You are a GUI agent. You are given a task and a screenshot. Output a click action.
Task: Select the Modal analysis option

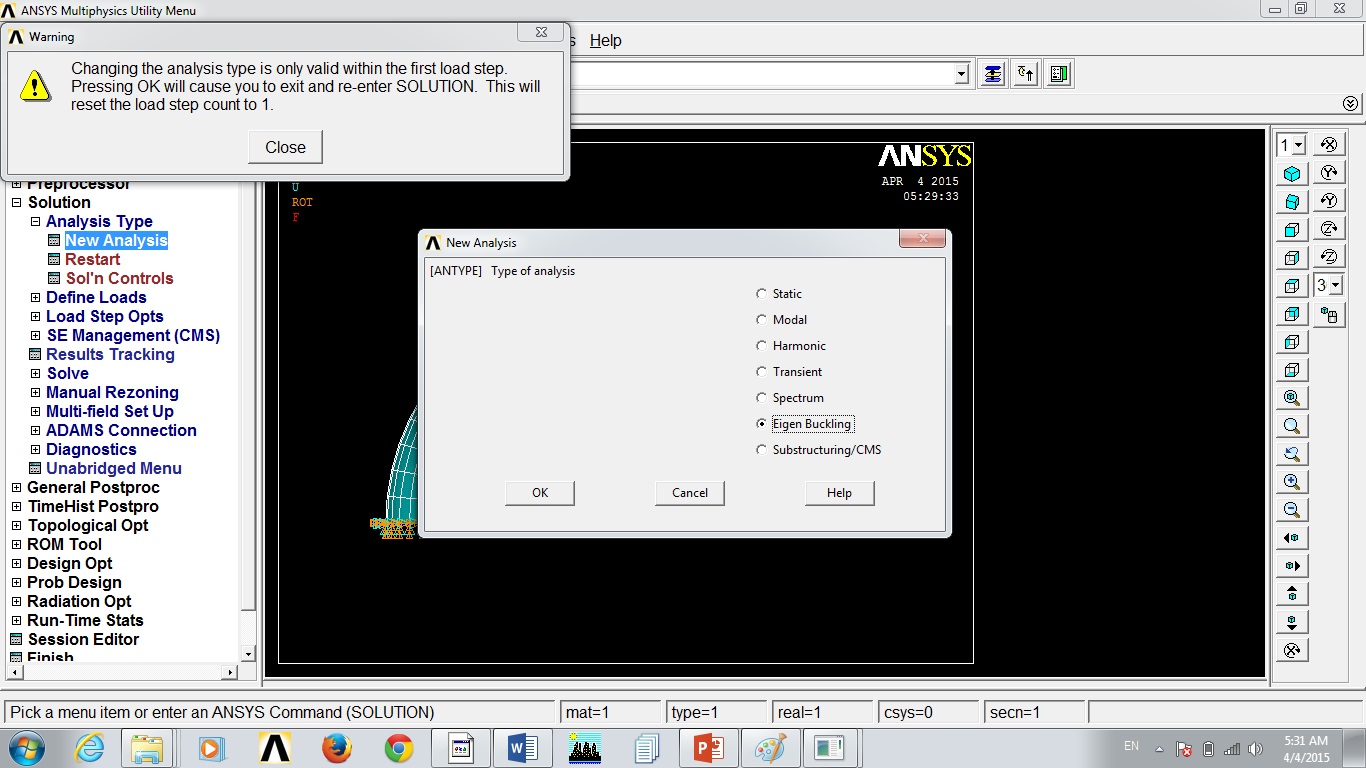762,320
